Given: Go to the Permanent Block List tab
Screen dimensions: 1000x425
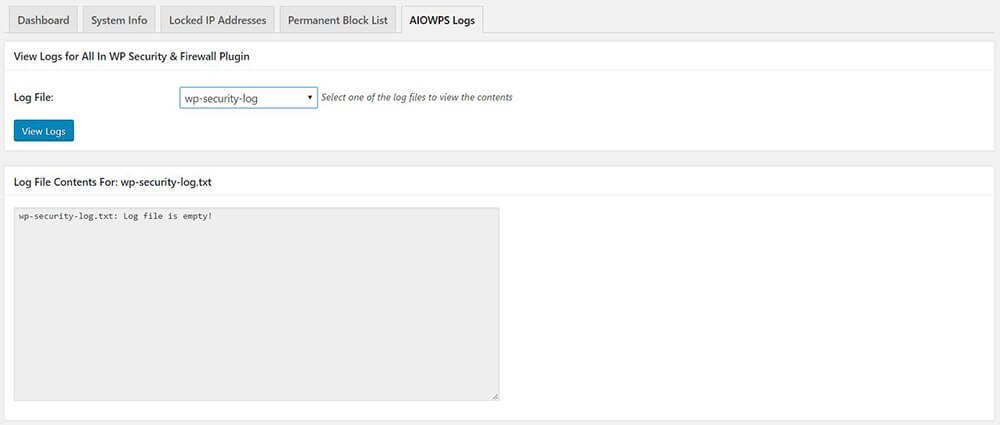Looking at the screenshot, I should [x=337, y=20].
